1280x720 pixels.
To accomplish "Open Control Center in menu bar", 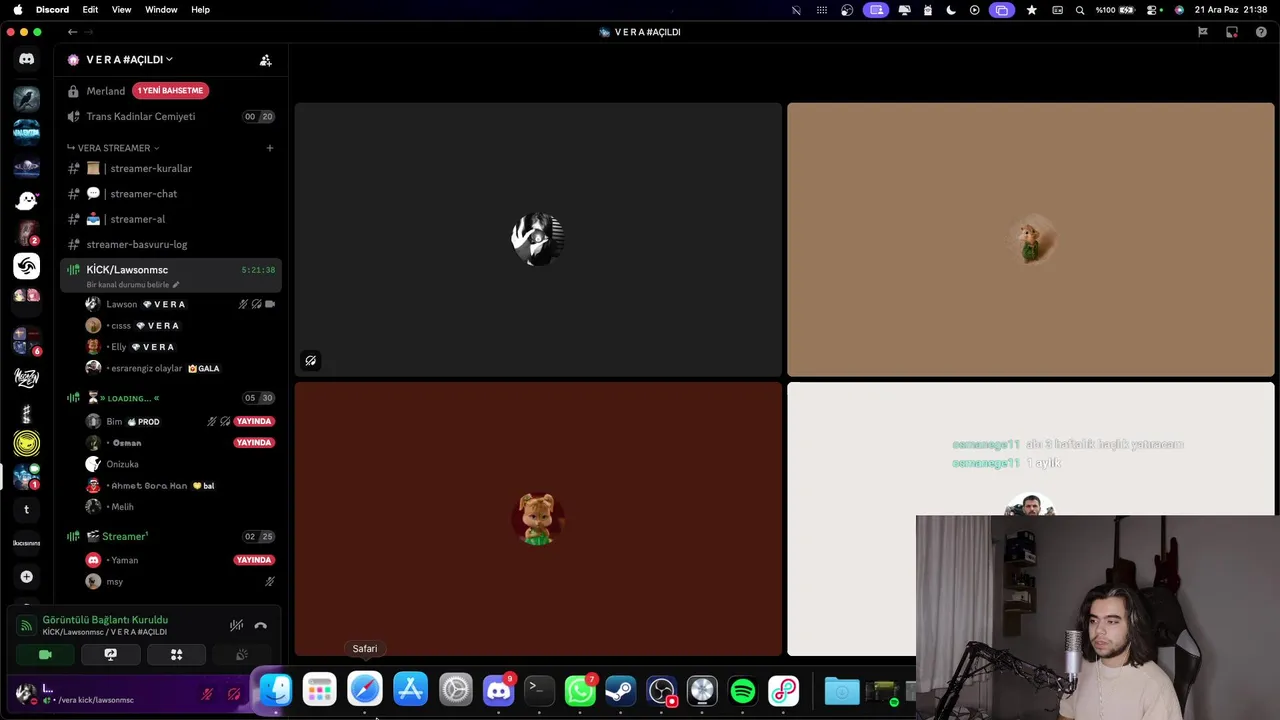I will pos(1152,10).
